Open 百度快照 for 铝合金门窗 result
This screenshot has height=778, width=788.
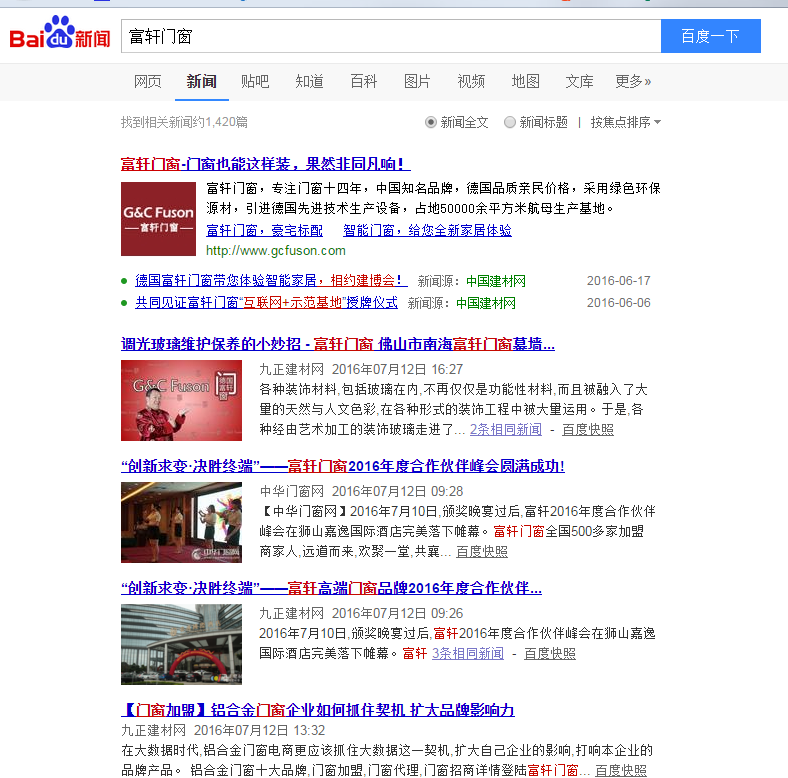(621, 770)
